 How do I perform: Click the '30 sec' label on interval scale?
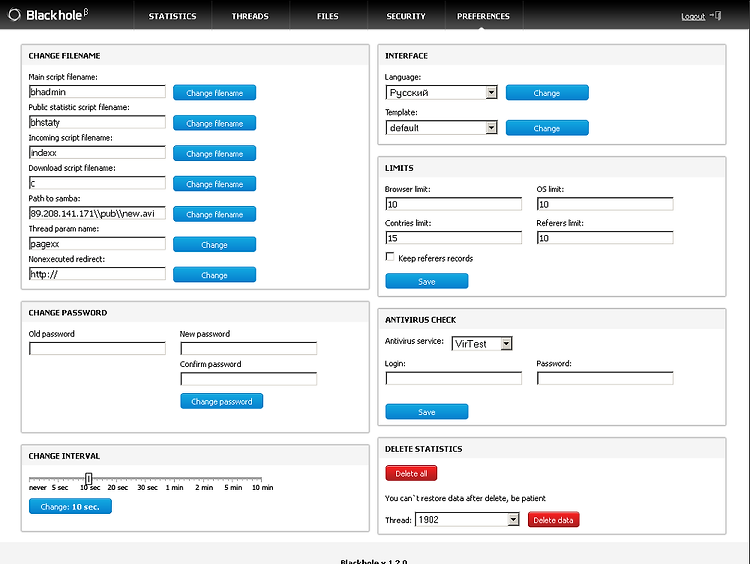(147, 487)
